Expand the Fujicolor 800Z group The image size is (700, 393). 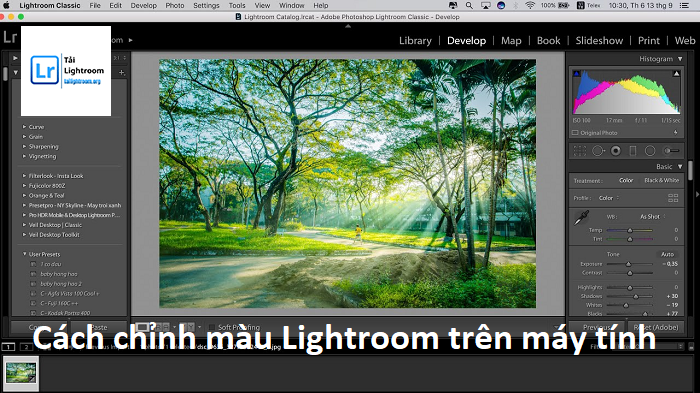(x=24, y=186)
